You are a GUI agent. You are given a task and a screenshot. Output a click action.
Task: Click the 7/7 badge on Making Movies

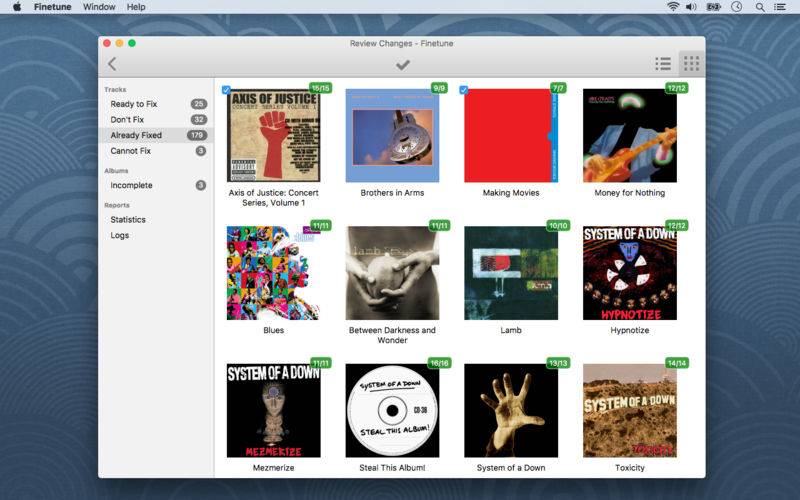click(558, 88)
